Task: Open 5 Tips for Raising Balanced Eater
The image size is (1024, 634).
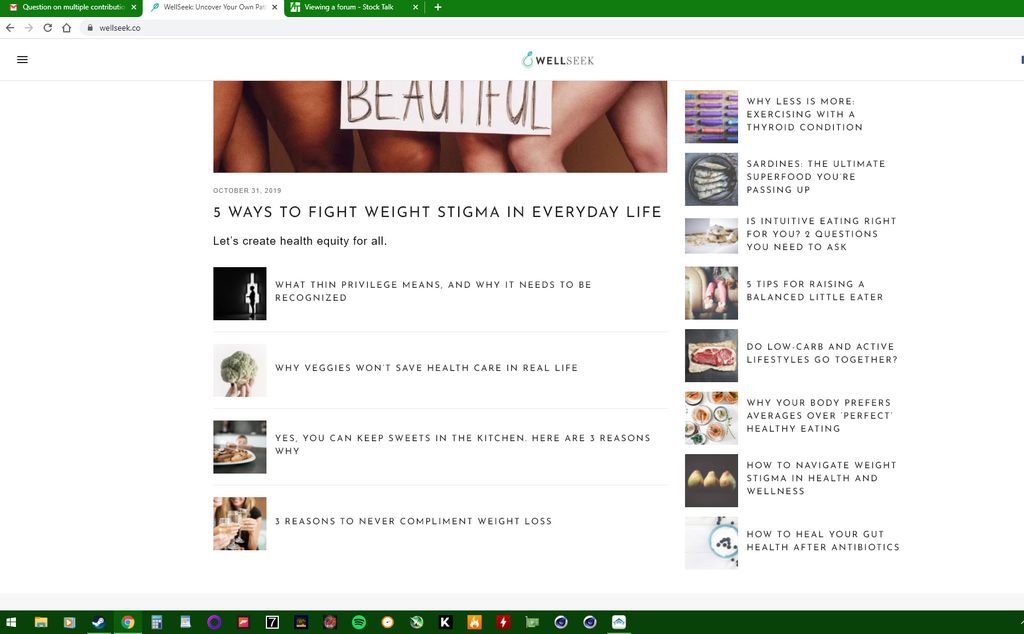Action: (x=814, y=291)
